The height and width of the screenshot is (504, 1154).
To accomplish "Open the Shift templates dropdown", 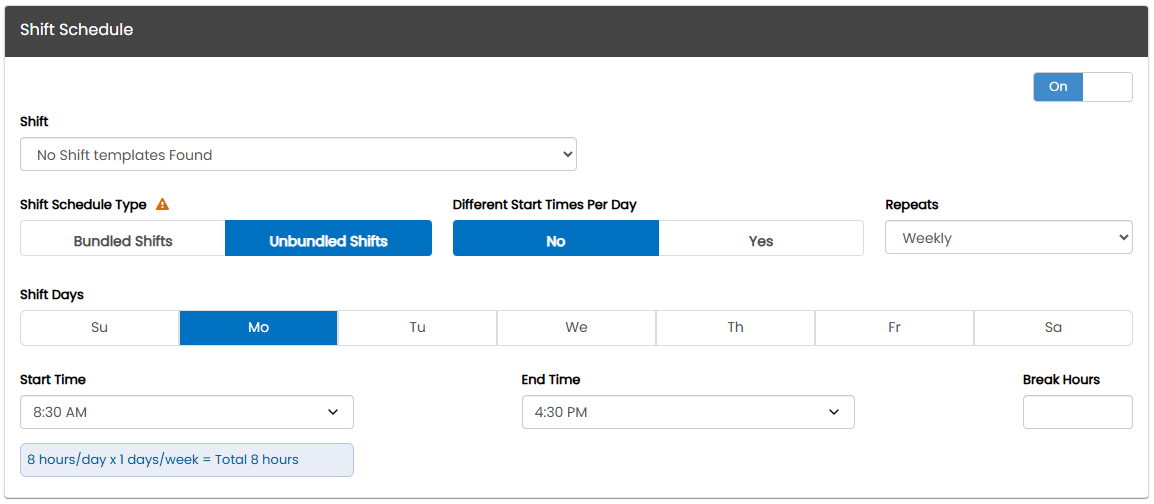I will [298, 155].
